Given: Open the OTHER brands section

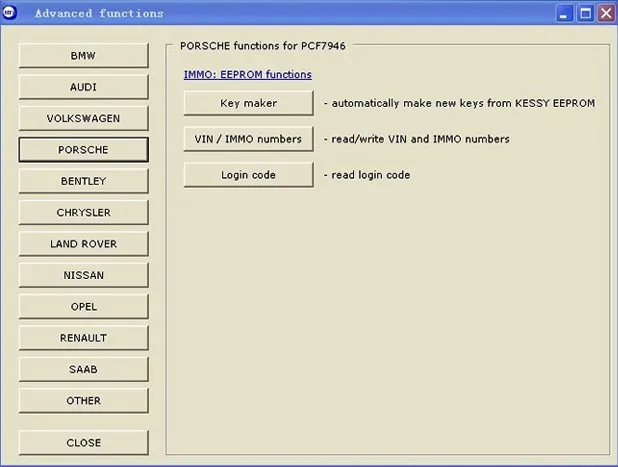Looking at the screenshot, I should (83, 401).
